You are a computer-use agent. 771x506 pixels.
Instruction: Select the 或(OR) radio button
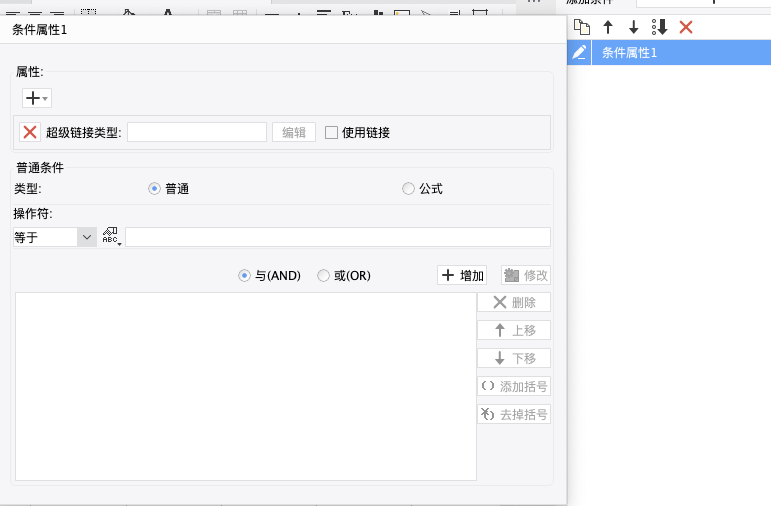[x=323, y=275]
